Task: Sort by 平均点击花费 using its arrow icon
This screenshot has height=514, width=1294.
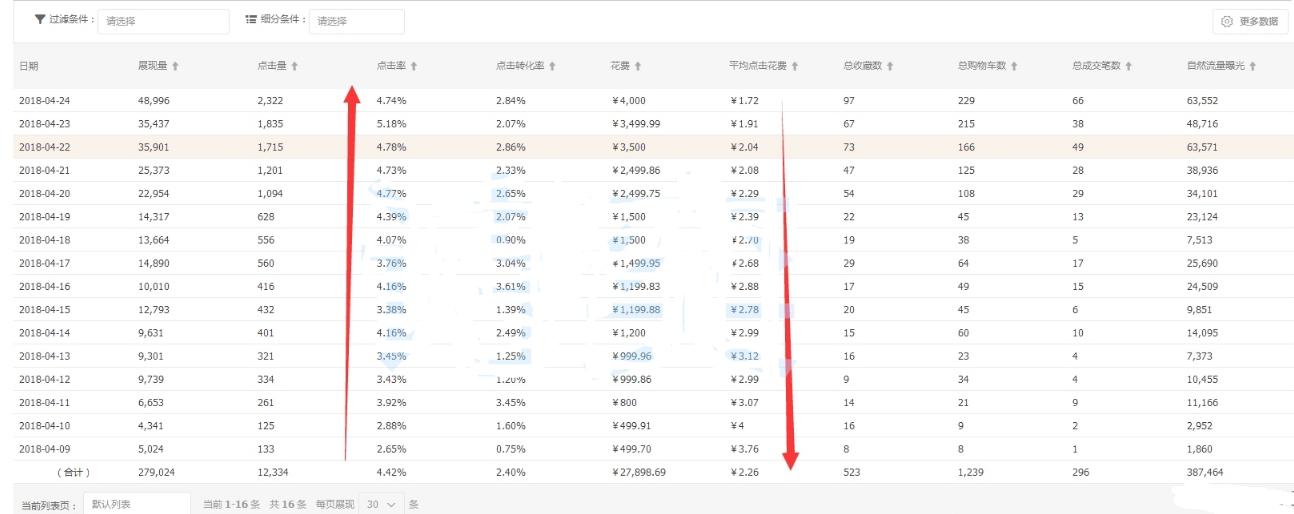Action: click(795, 66)
